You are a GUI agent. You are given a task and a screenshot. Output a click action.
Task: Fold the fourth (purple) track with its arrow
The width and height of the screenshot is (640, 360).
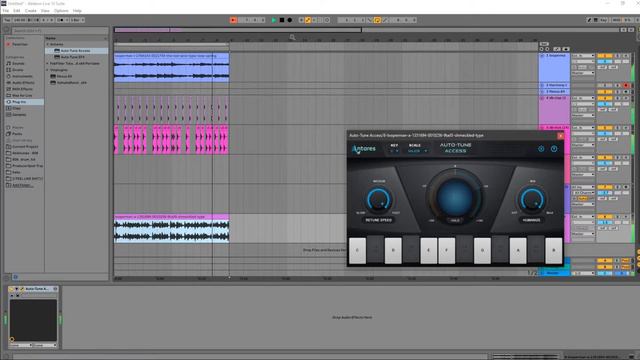click(542, 98)
